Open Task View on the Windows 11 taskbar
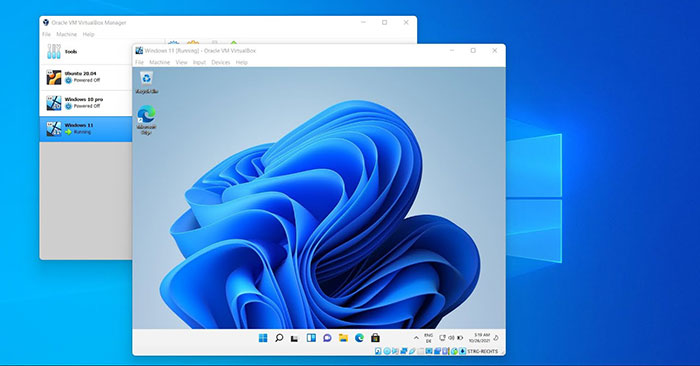The image size is (700, 366). (295, 338)
